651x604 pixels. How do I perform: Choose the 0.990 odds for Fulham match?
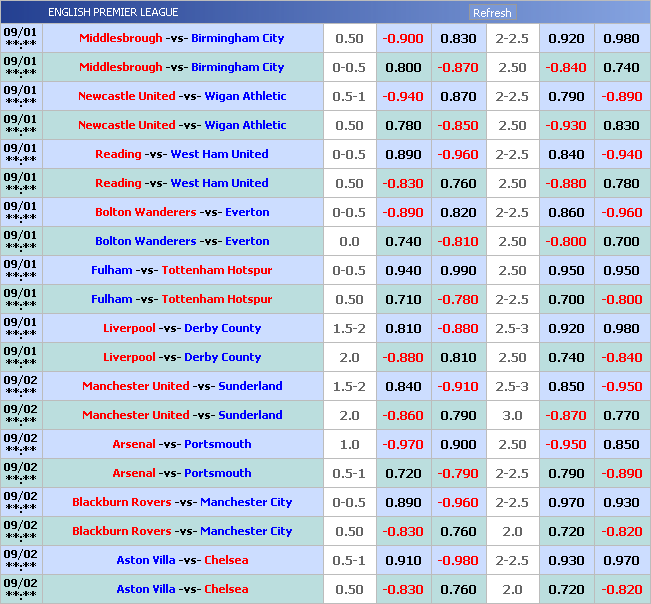(x=458, y=271)
